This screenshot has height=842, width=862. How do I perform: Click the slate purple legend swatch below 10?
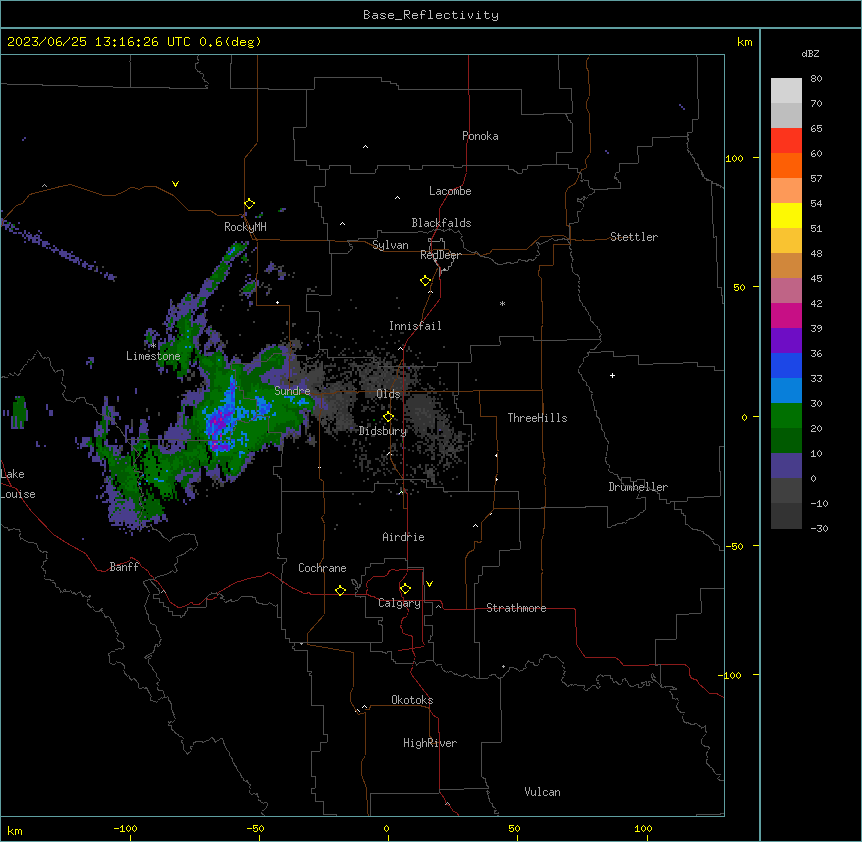tap(786, 466)
